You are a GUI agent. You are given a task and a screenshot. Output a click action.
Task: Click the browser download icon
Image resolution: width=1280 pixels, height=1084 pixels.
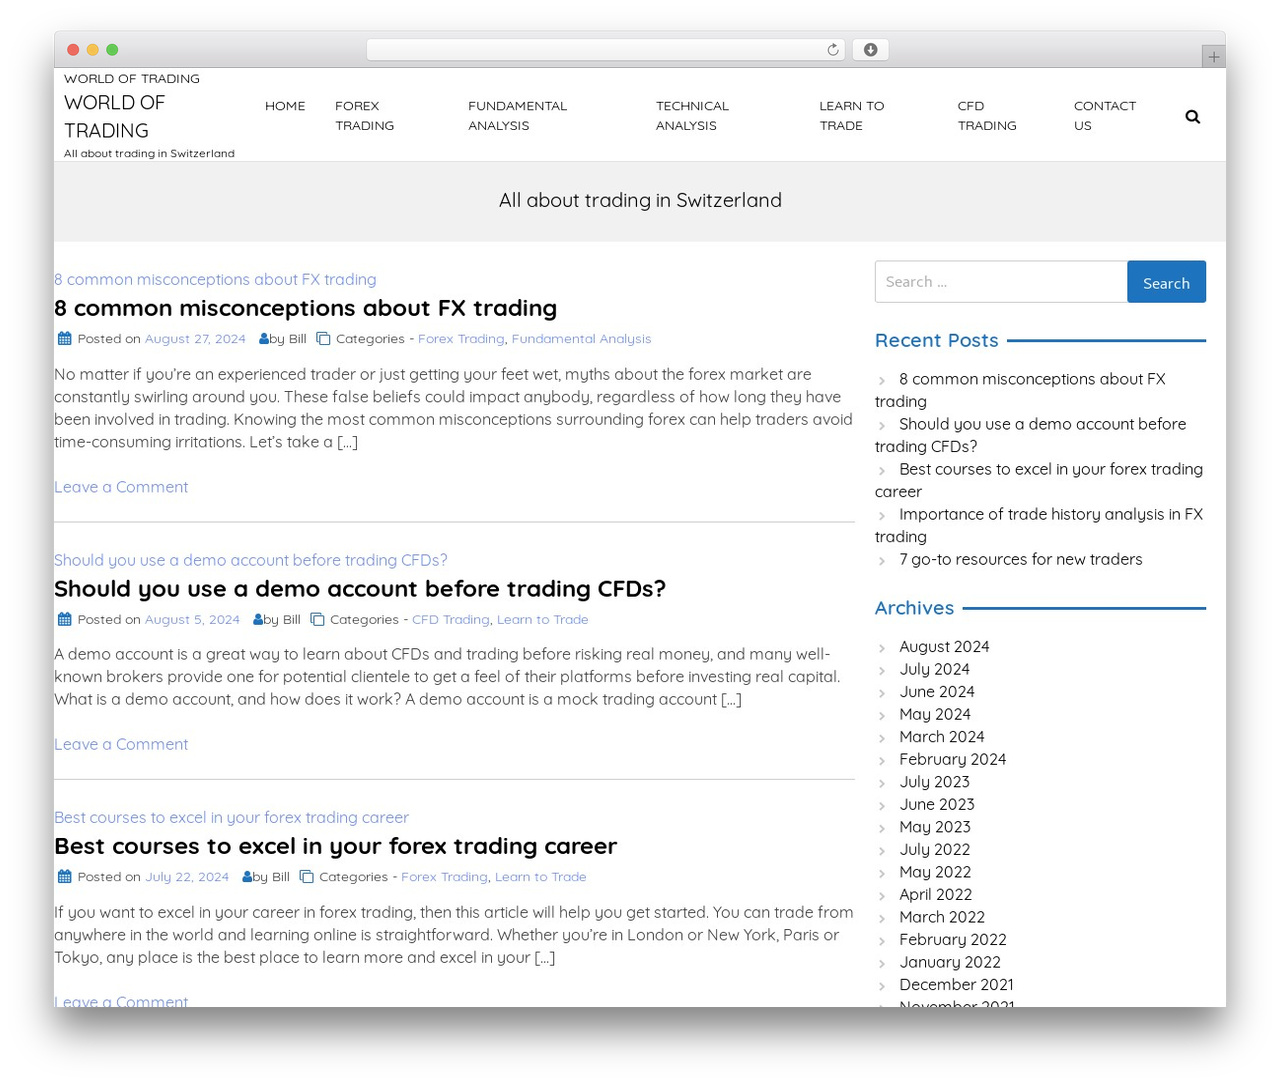coord(870,50)
